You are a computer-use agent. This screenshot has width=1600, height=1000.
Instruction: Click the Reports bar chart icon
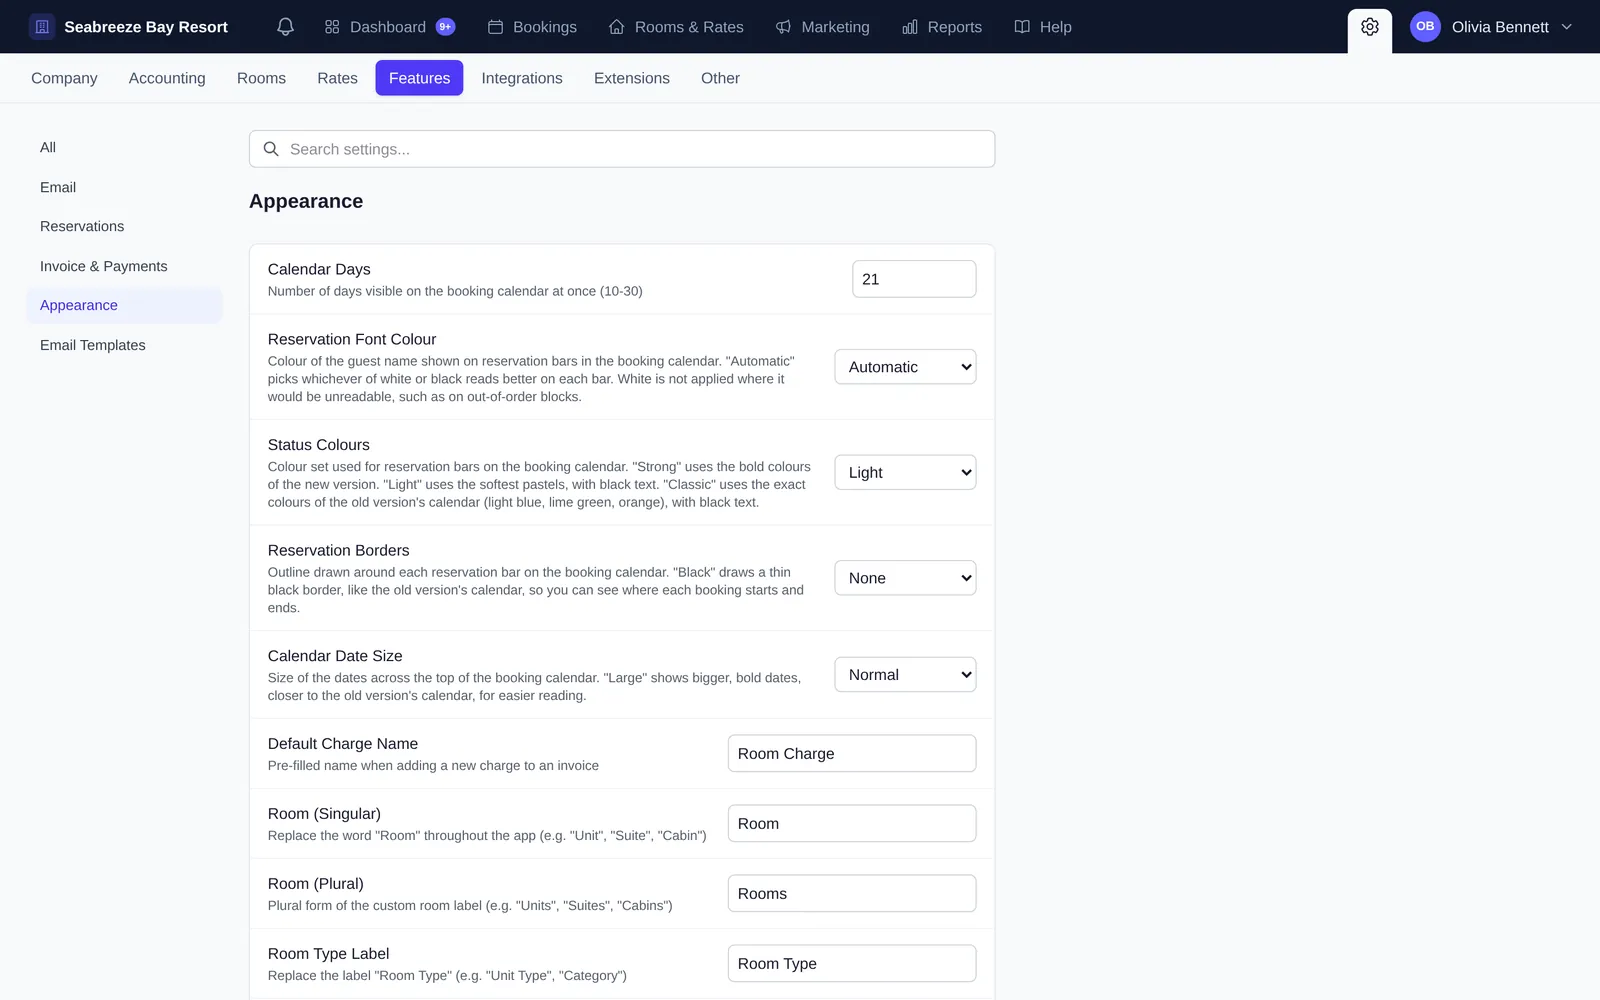910,27
